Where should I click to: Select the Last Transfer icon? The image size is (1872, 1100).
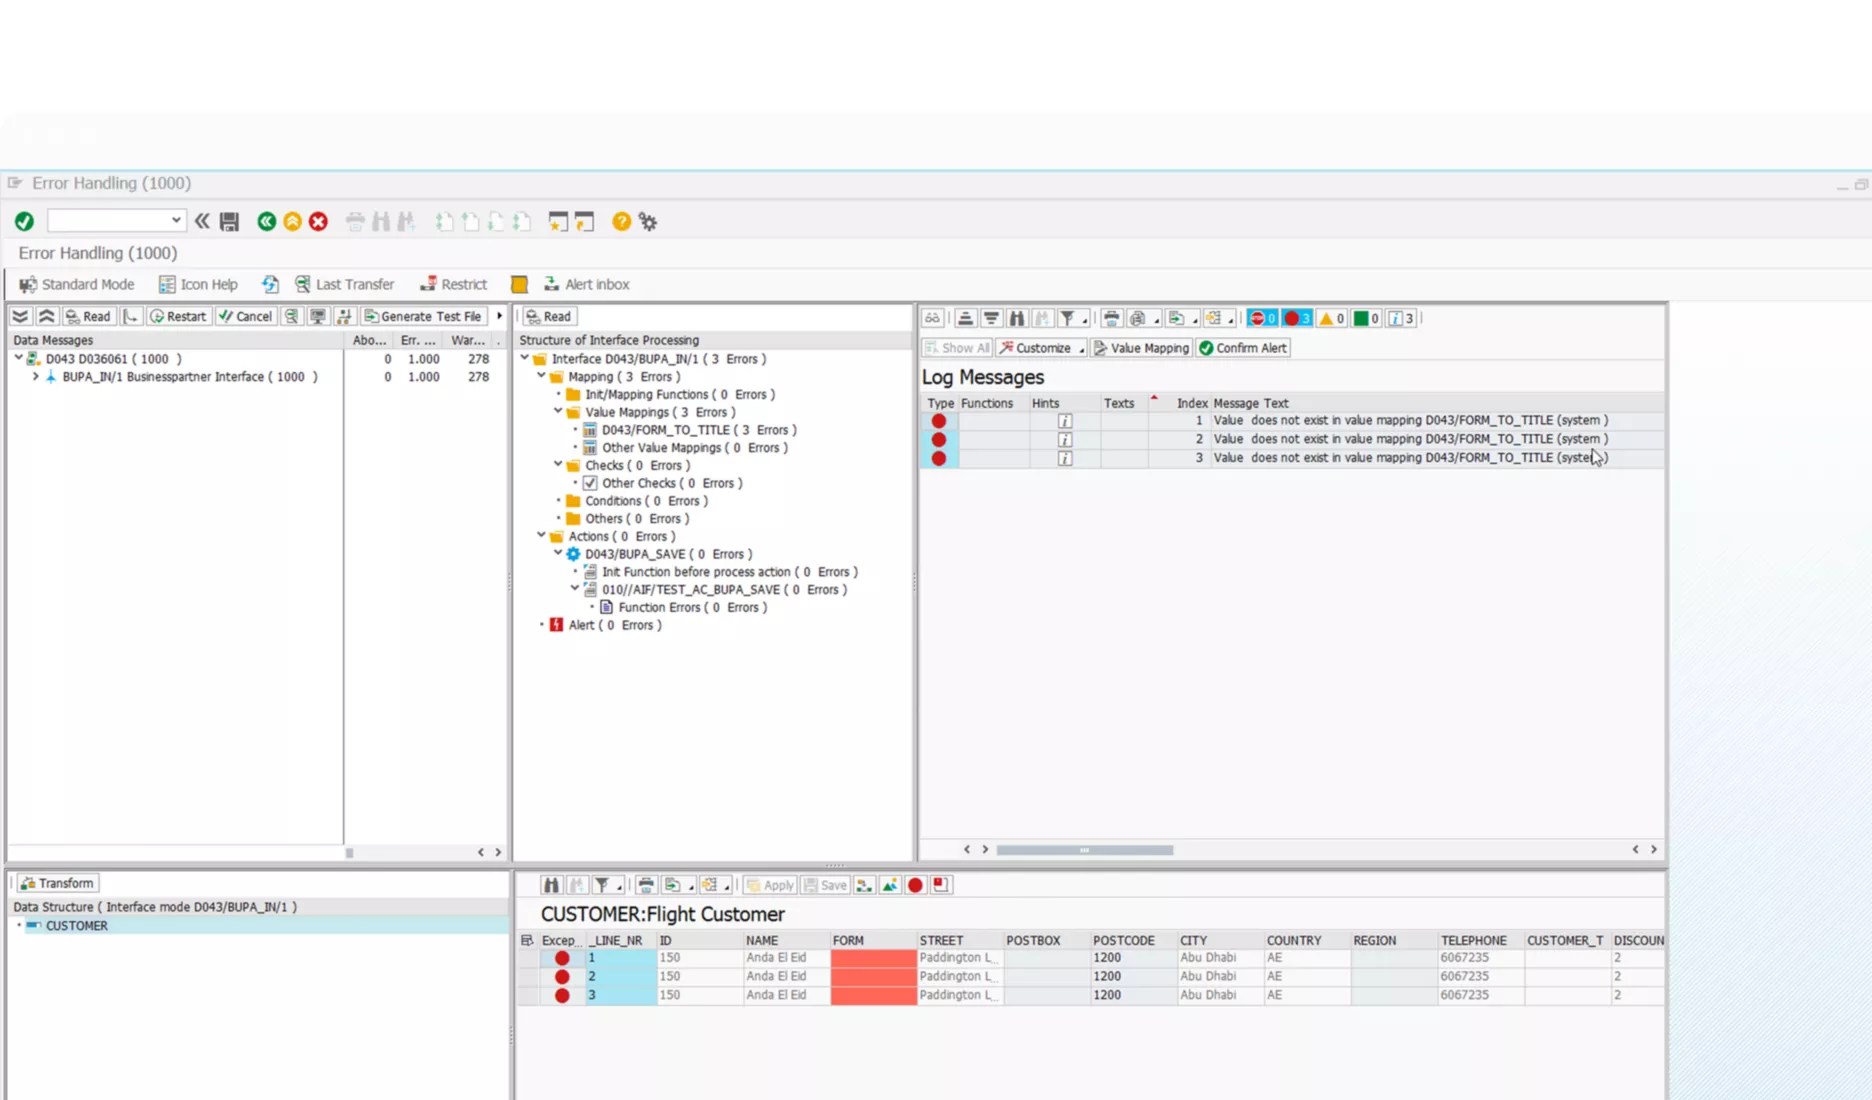tap(344, 284)
